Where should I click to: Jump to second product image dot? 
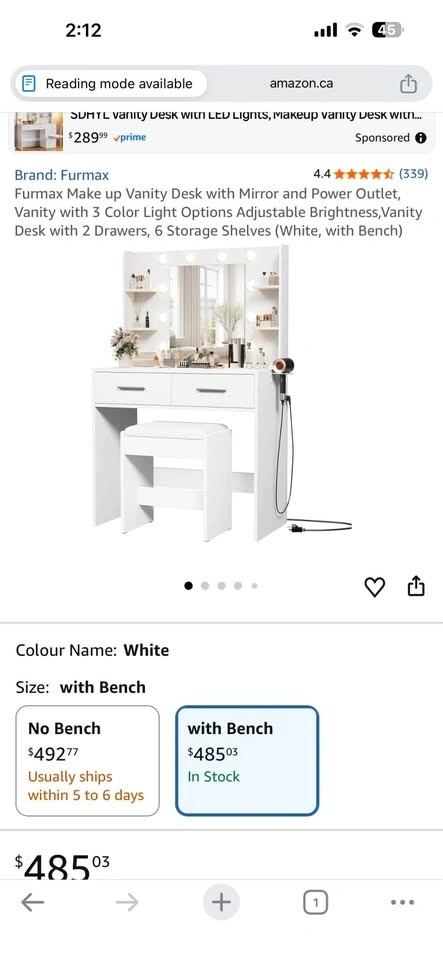pos(205,586)
